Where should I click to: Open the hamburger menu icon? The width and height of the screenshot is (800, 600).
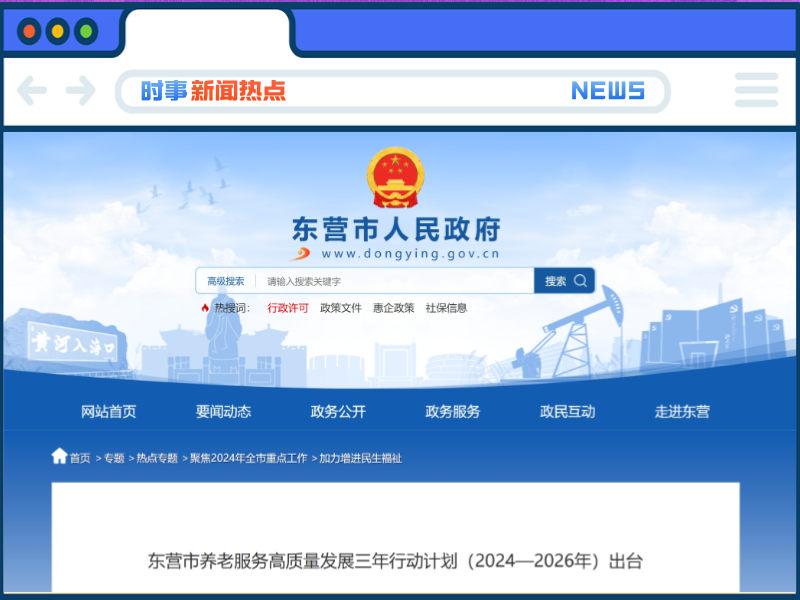[756, 90]
